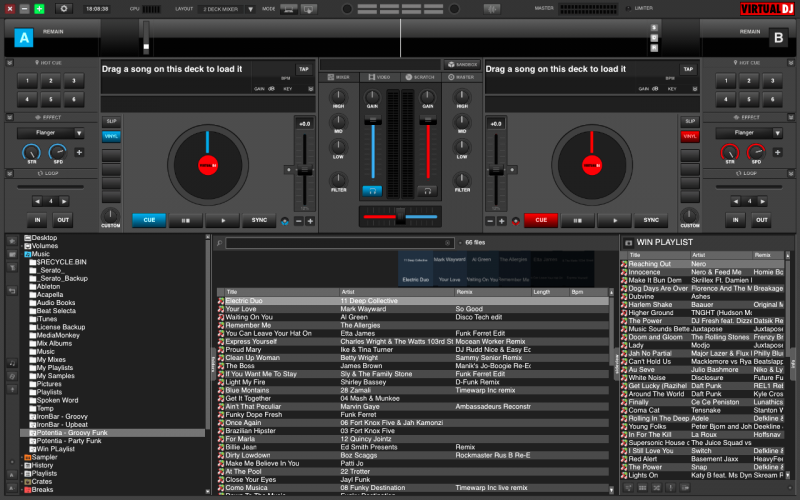Toggle VINYL mode on deck A
Image resolution: width=800 pixels, height=500 pixels.
(x=111, y=136)
